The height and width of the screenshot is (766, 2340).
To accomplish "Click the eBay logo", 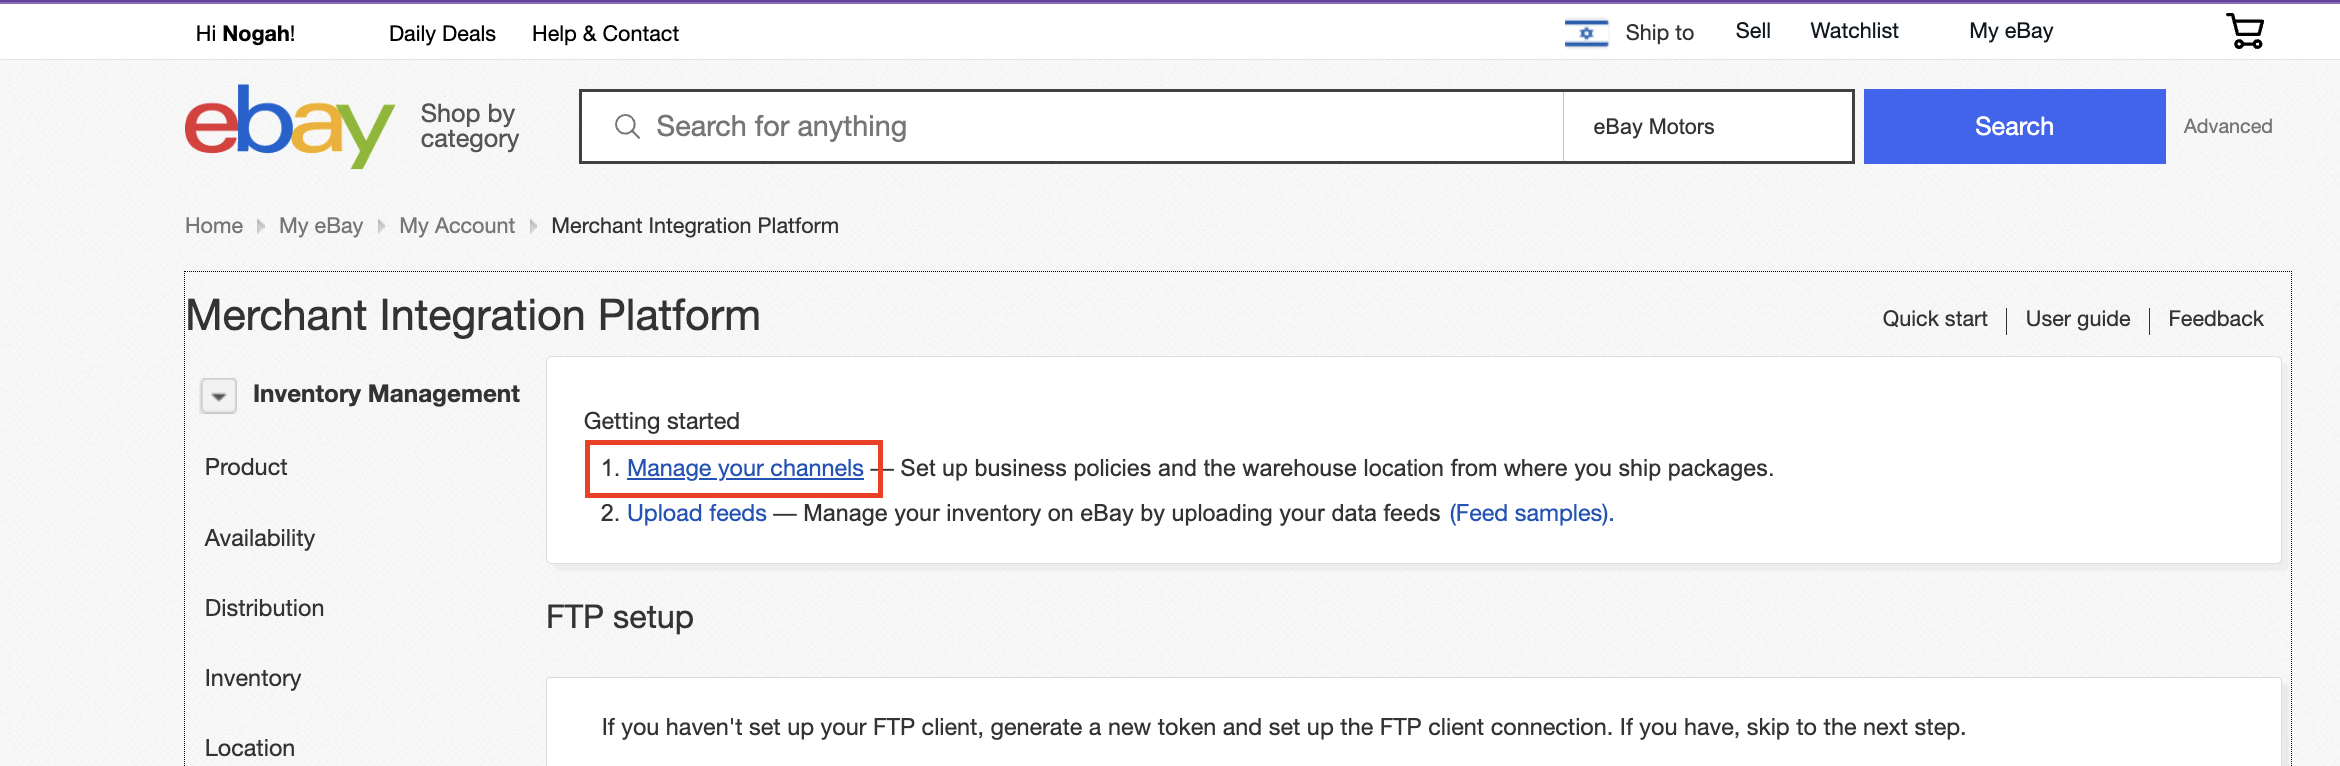I will (x=290, y=126).
